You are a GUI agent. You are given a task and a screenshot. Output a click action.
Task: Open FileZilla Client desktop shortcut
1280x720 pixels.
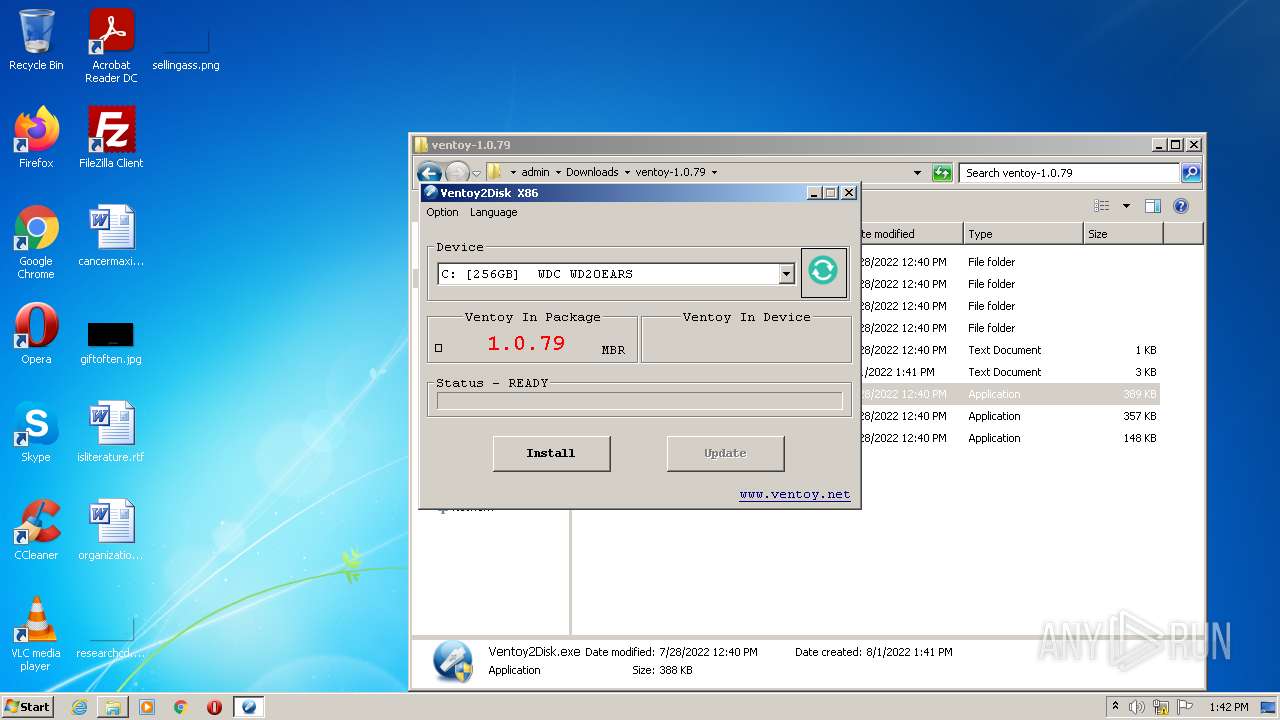(111, 138)
